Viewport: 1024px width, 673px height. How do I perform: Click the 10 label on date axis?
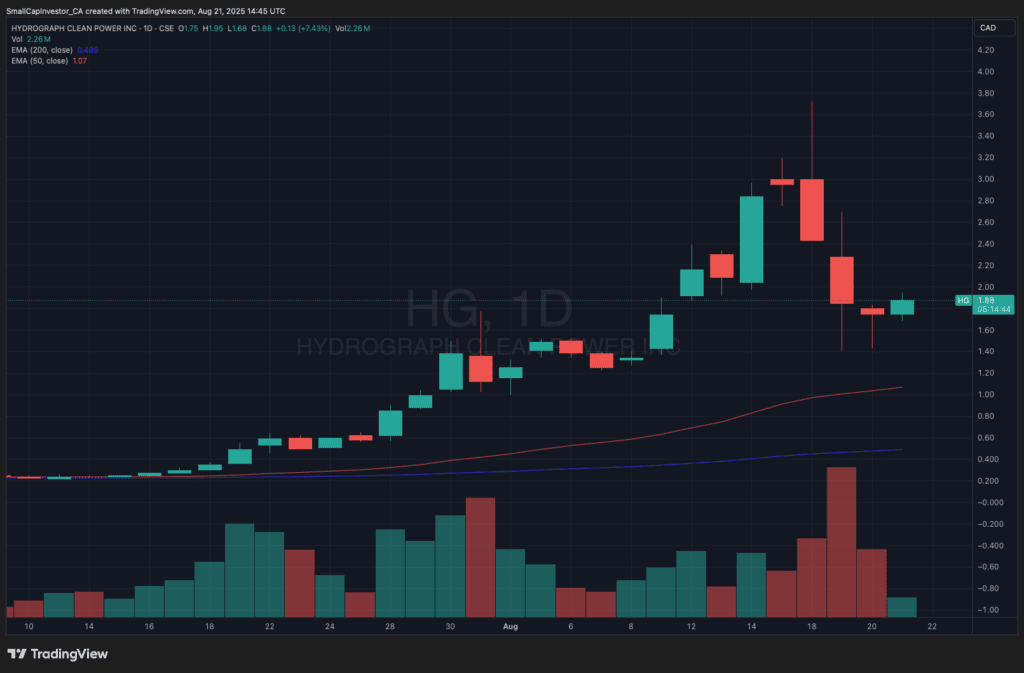[29, 626]
